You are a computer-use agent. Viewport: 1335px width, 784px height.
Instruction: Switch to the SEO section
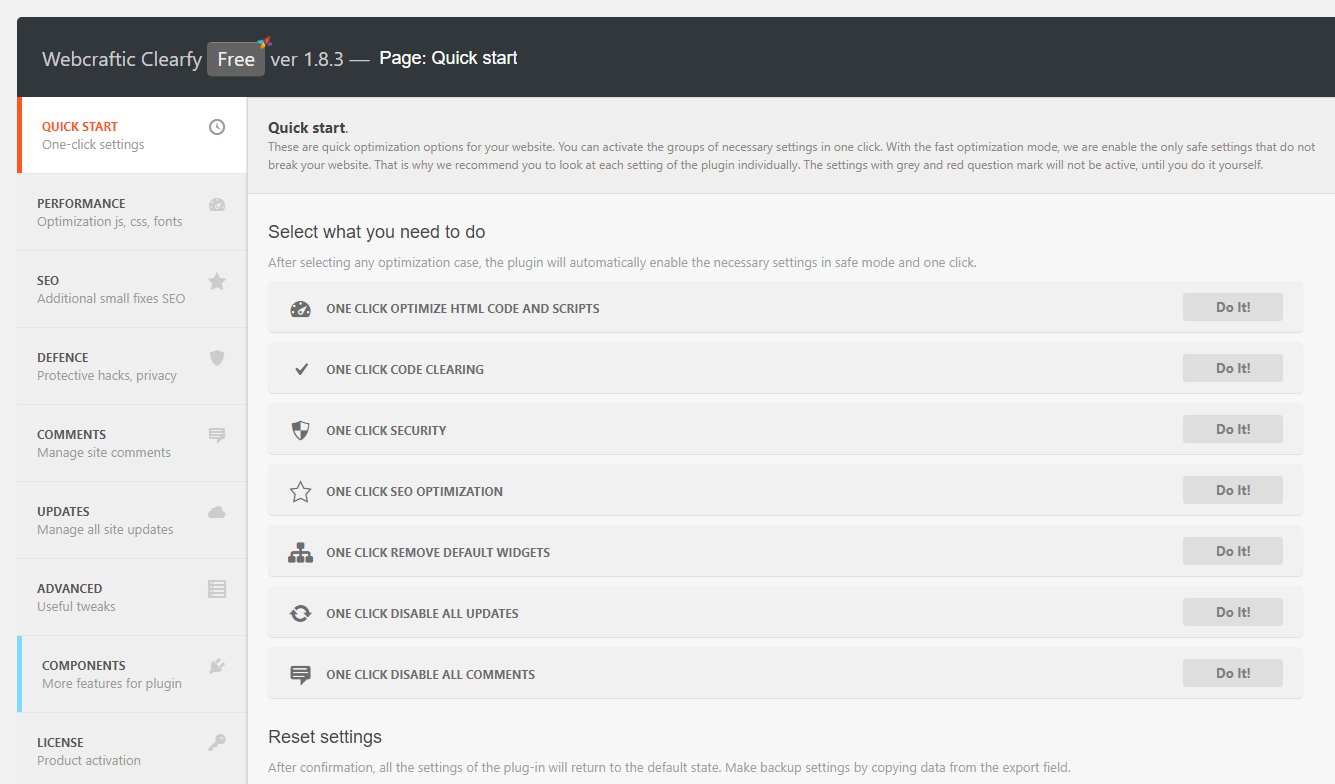pyautogui.click(x=110, y=289)
